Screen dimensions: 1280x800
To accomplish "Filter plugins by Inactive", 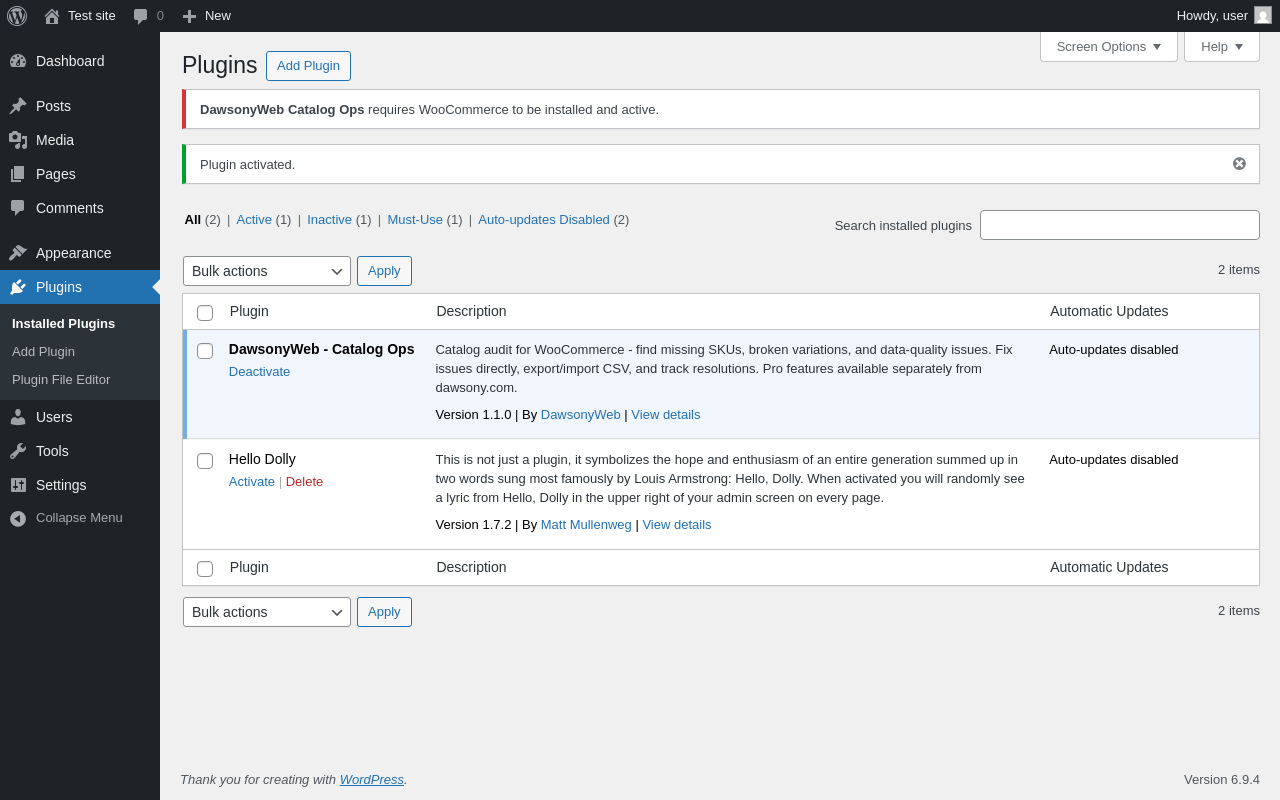I will tap(329, 220).
